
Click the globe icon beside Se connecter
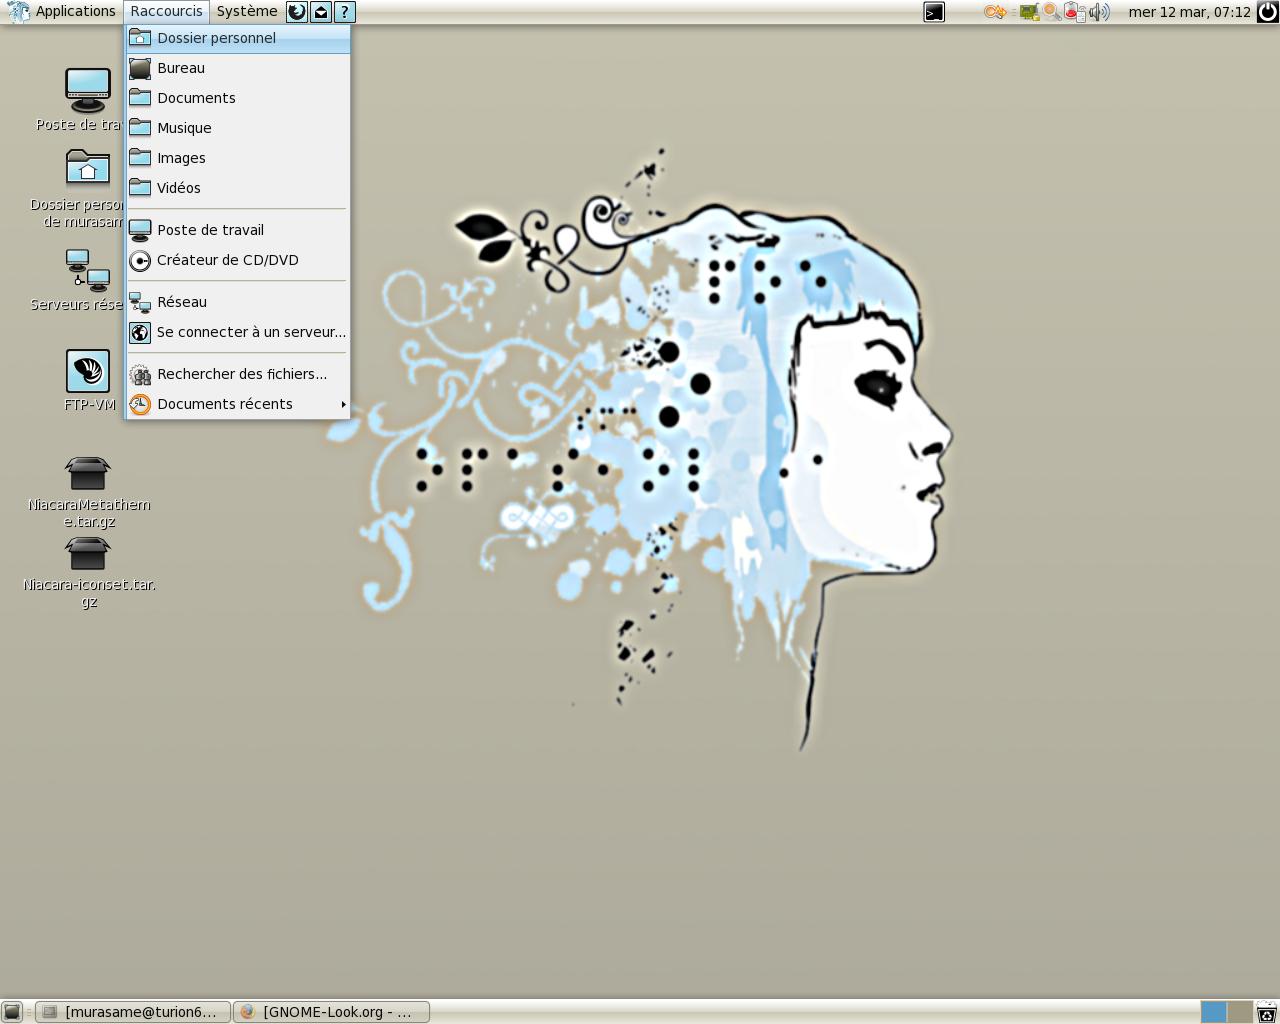tap(140, 332)
